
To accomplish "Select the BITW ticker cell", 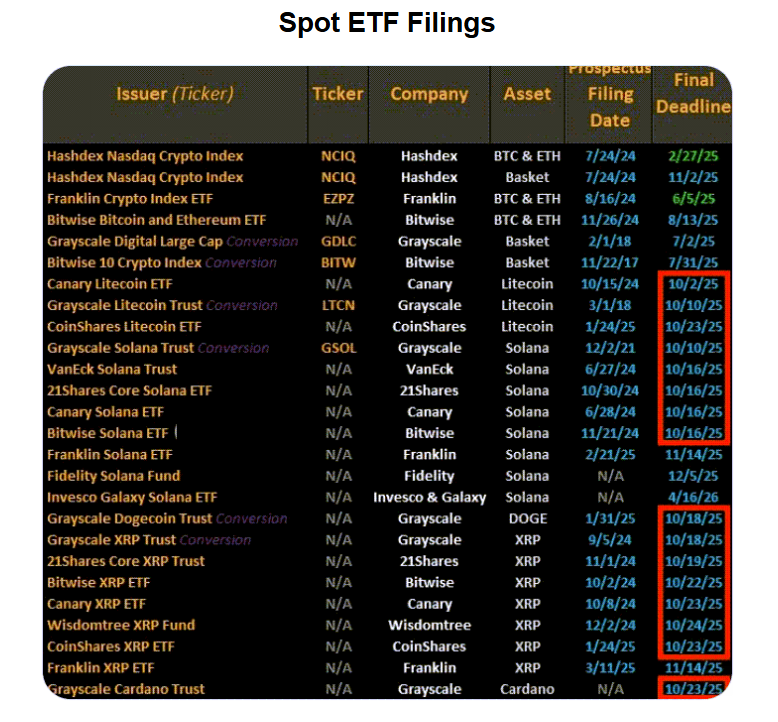I will [338, 263].
